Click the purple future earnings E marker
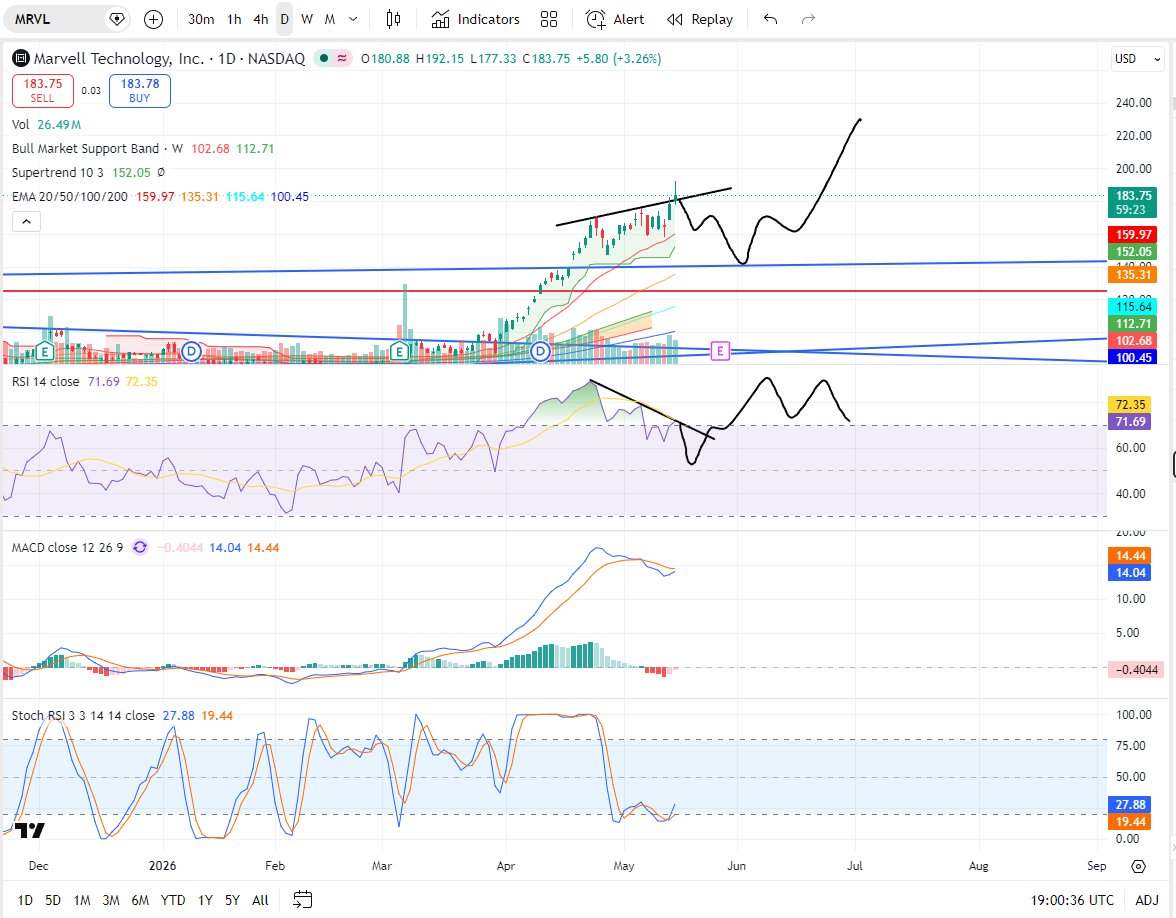 pos(720,351)
